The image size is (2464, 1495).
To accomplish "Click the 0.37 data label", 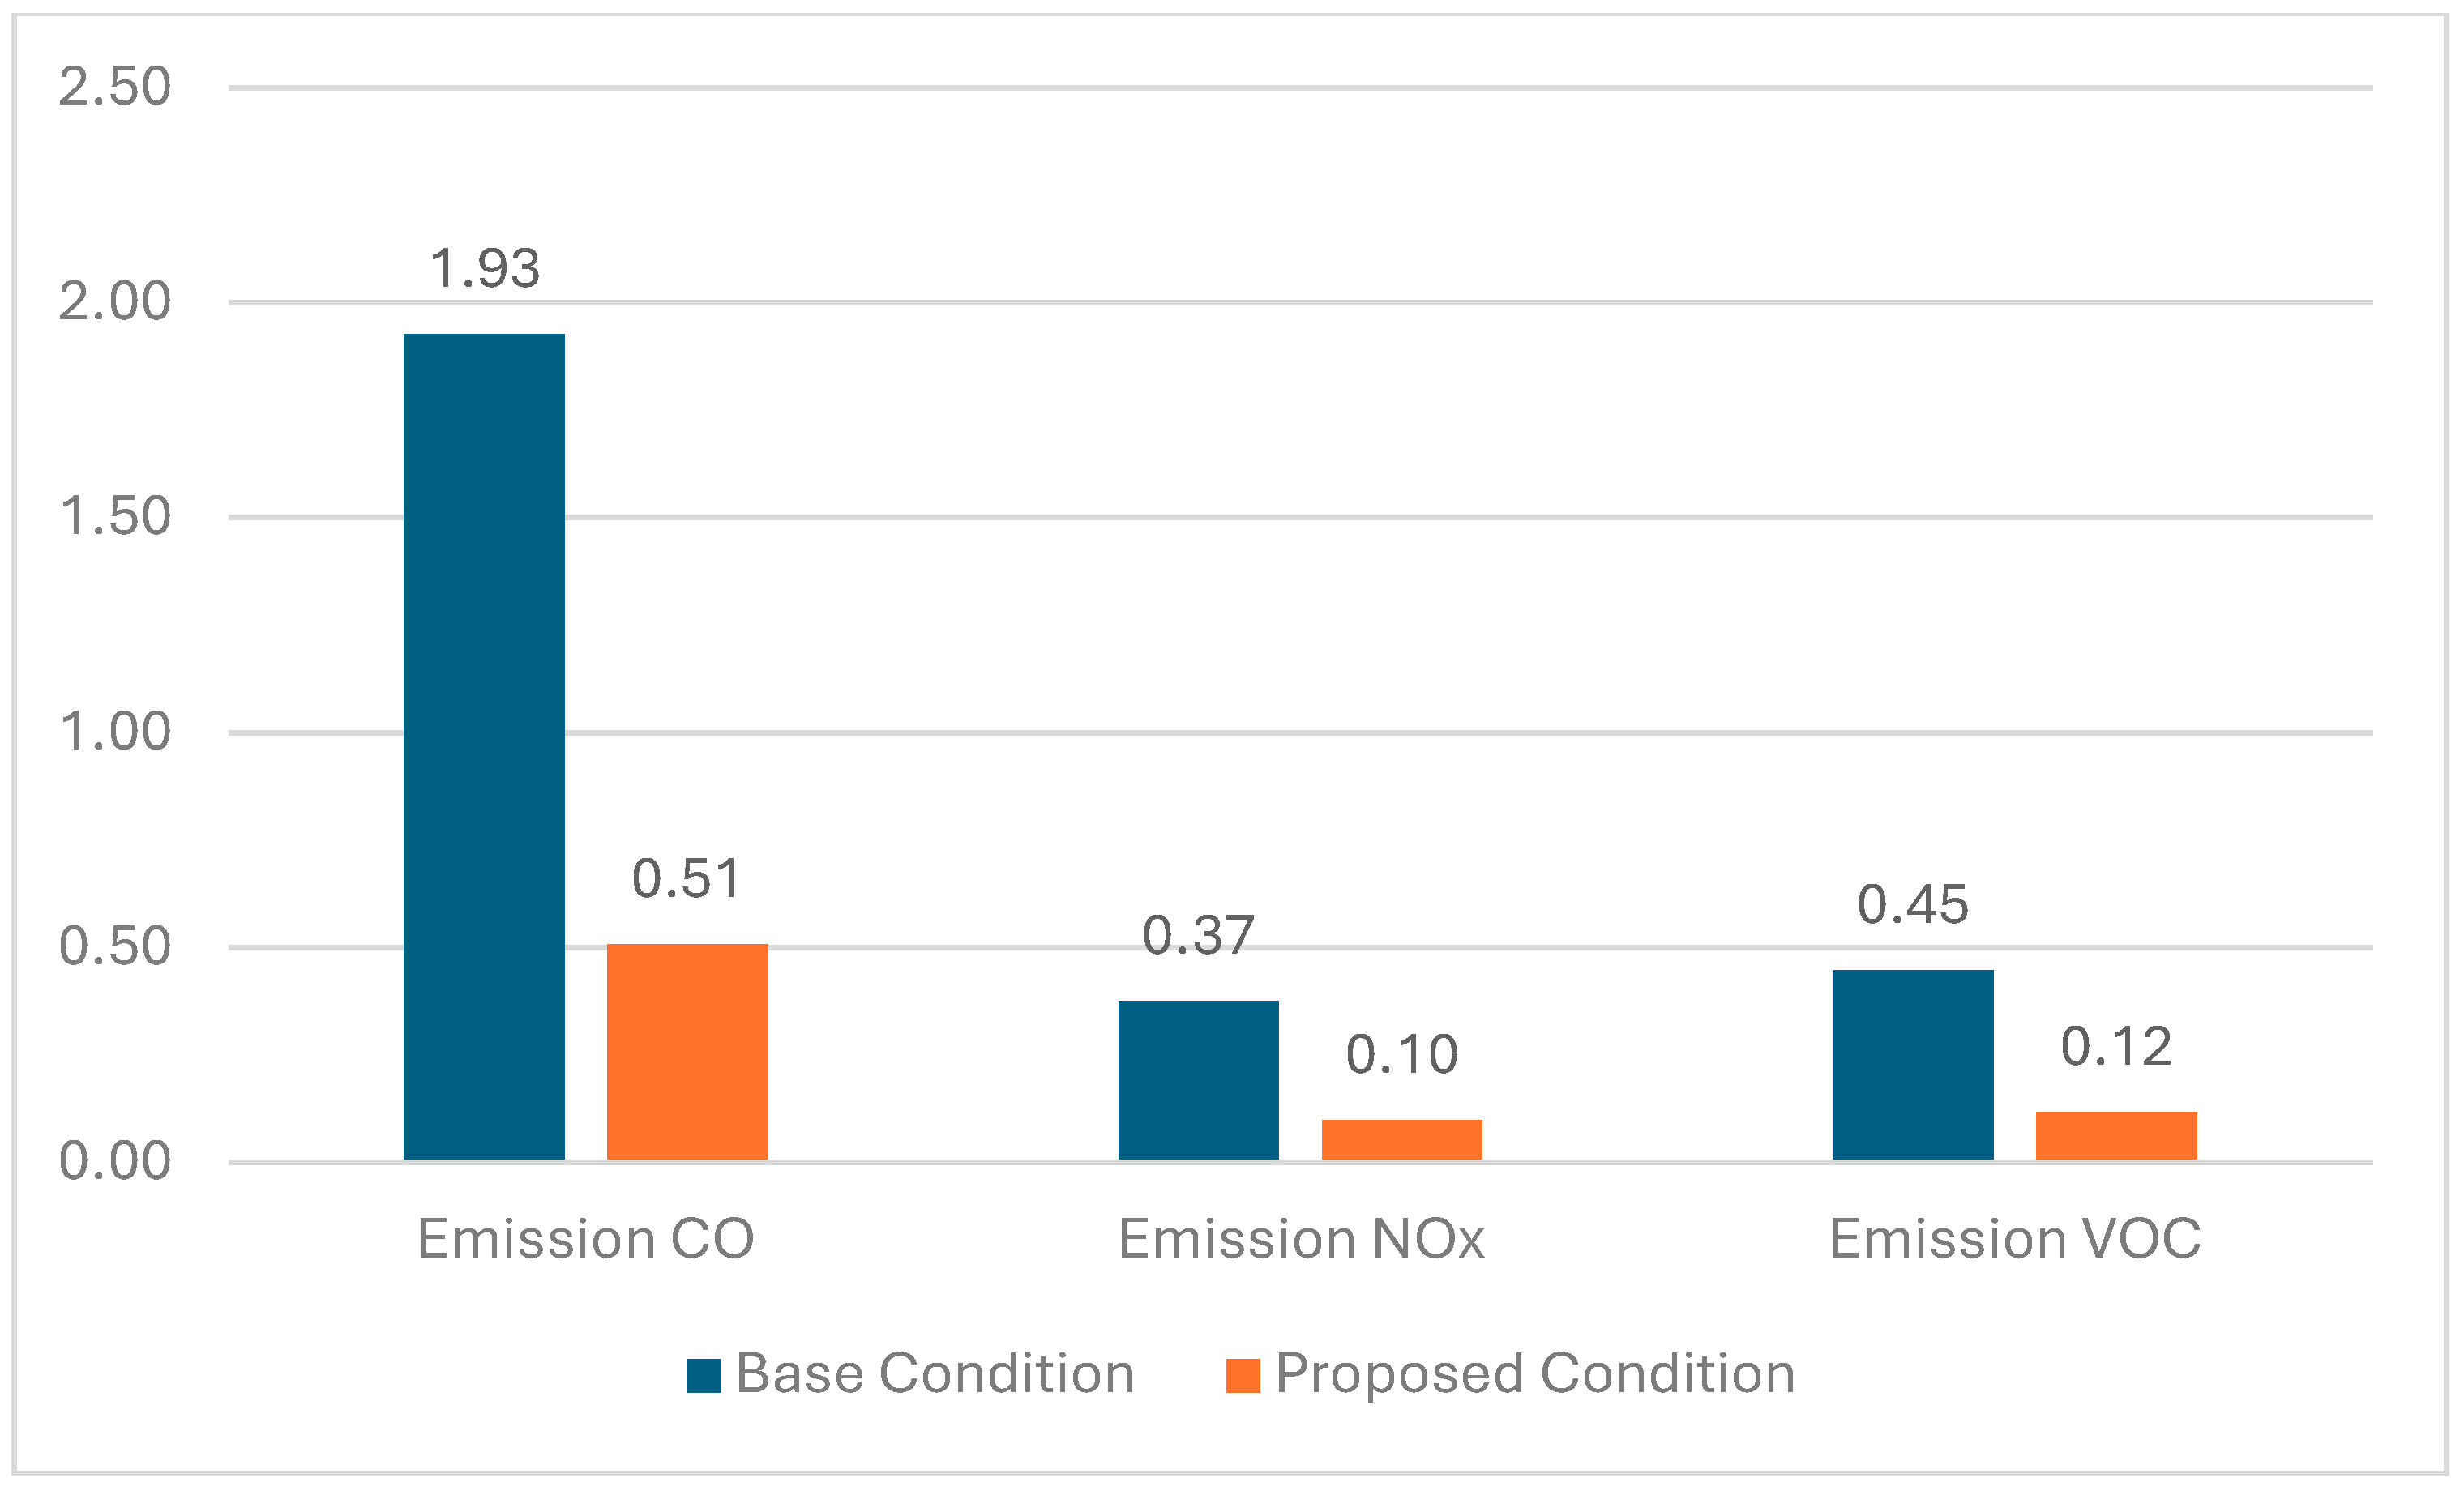I will (x=1198, y=936).
